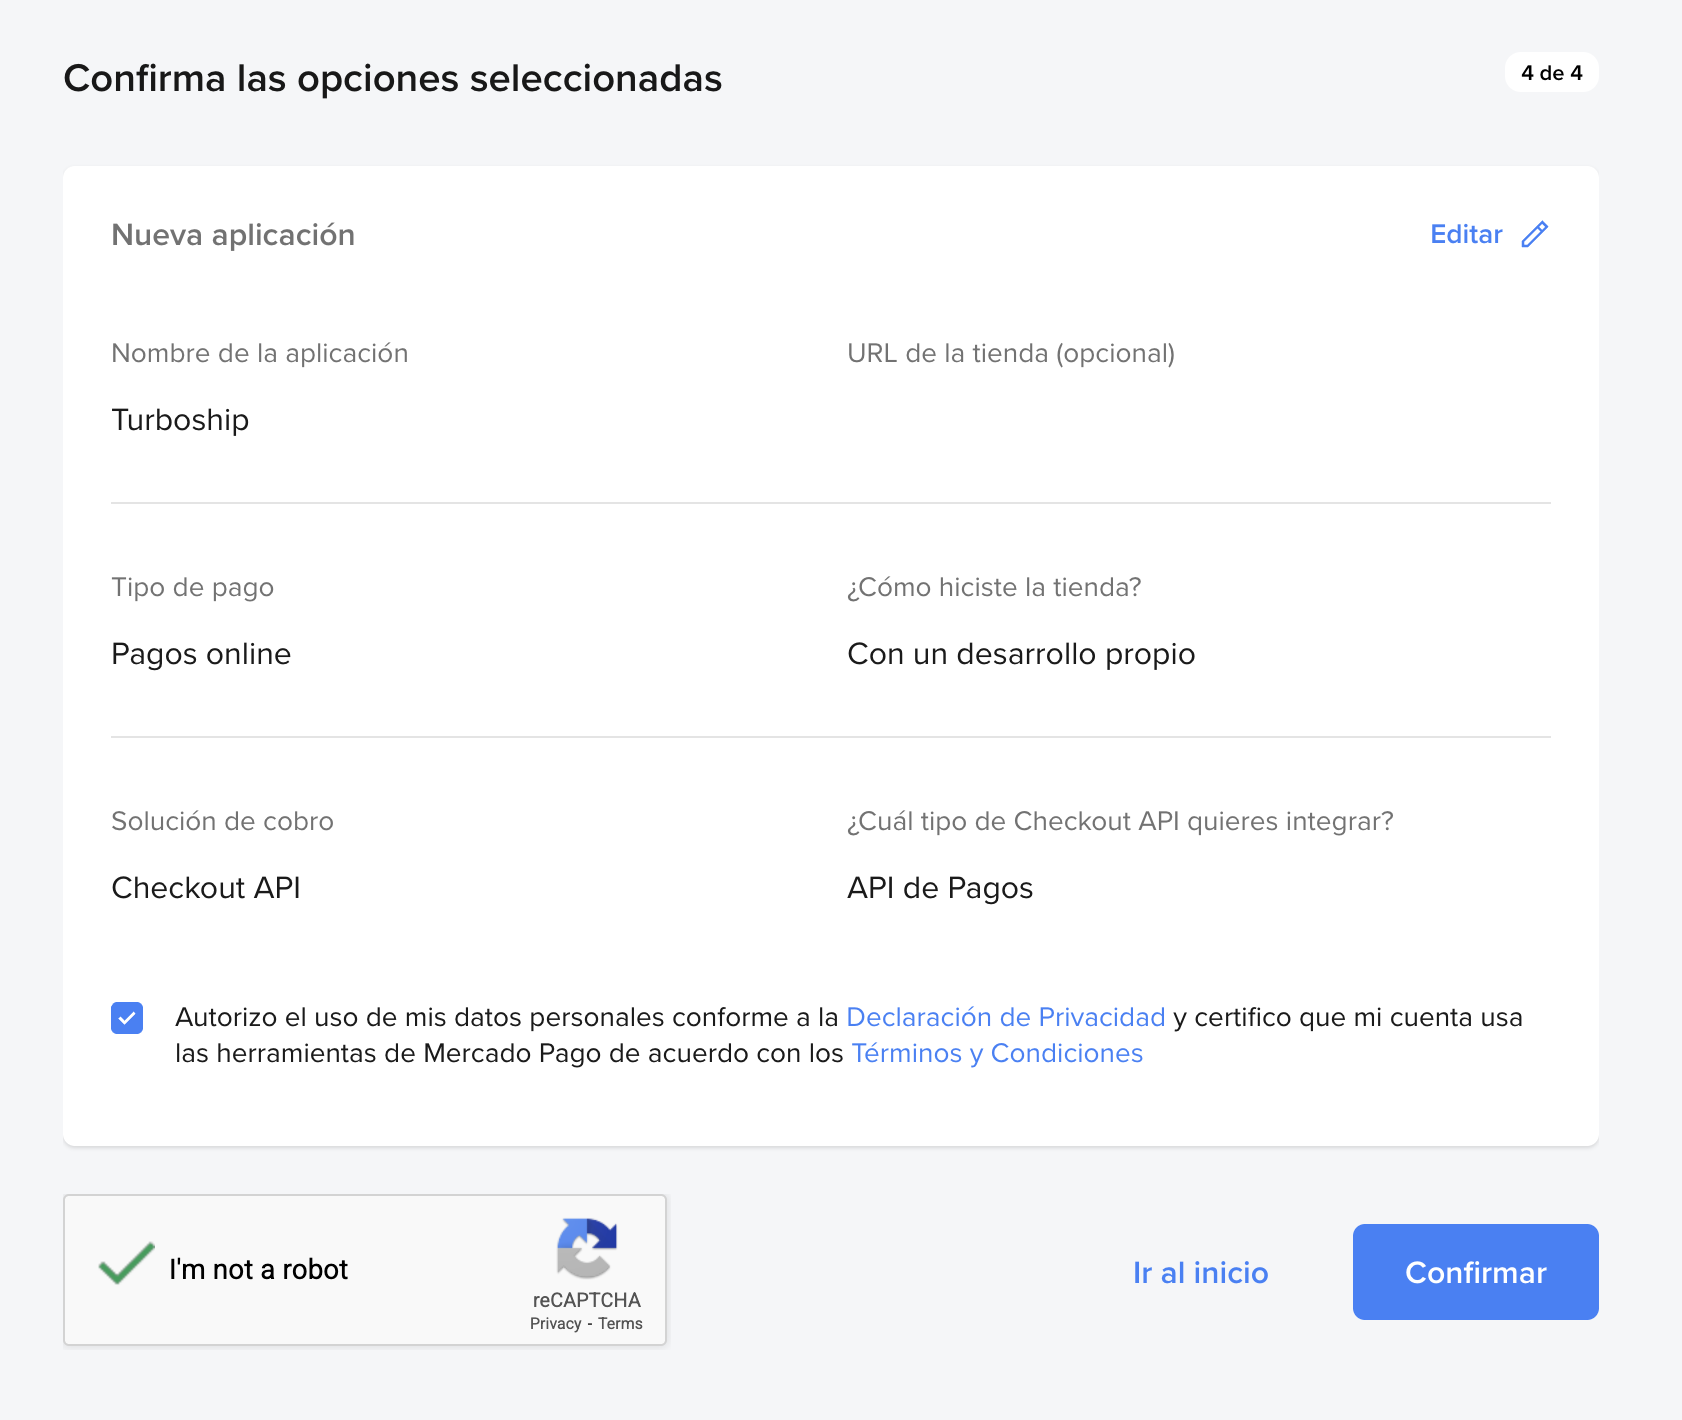Click Editar to modify application details

pos(1466,234)
